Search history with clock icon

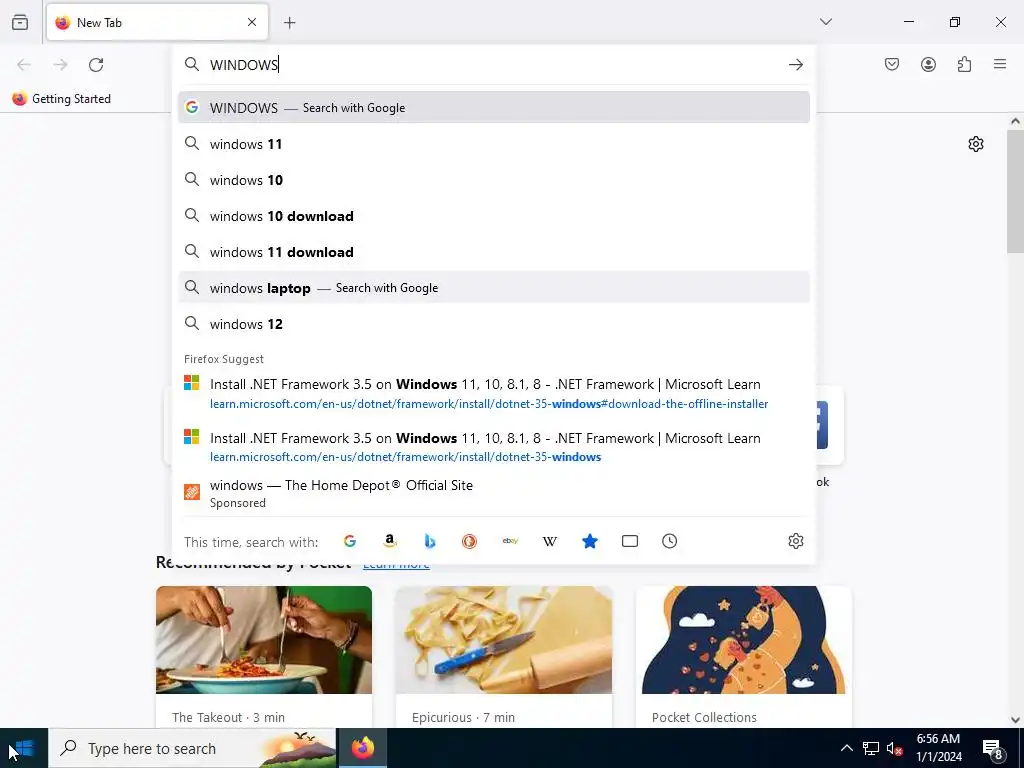669,541
